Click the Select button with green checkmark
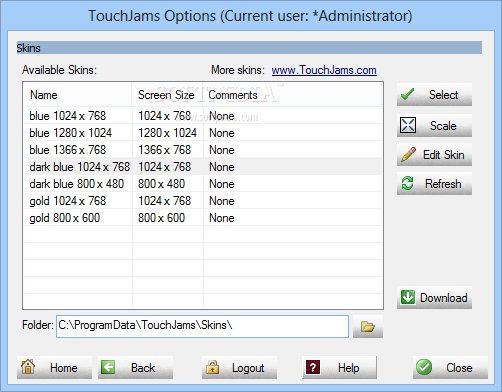The image size is (502, 392). tap(434, 95)
